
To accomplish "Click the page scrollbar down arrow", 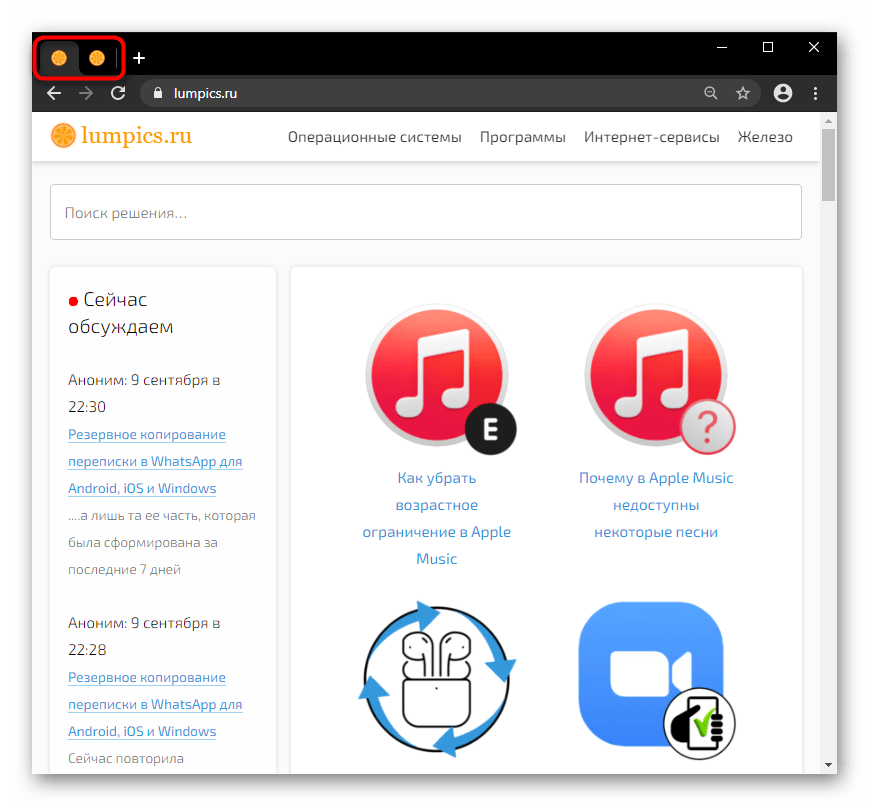I will coord(829,765).
